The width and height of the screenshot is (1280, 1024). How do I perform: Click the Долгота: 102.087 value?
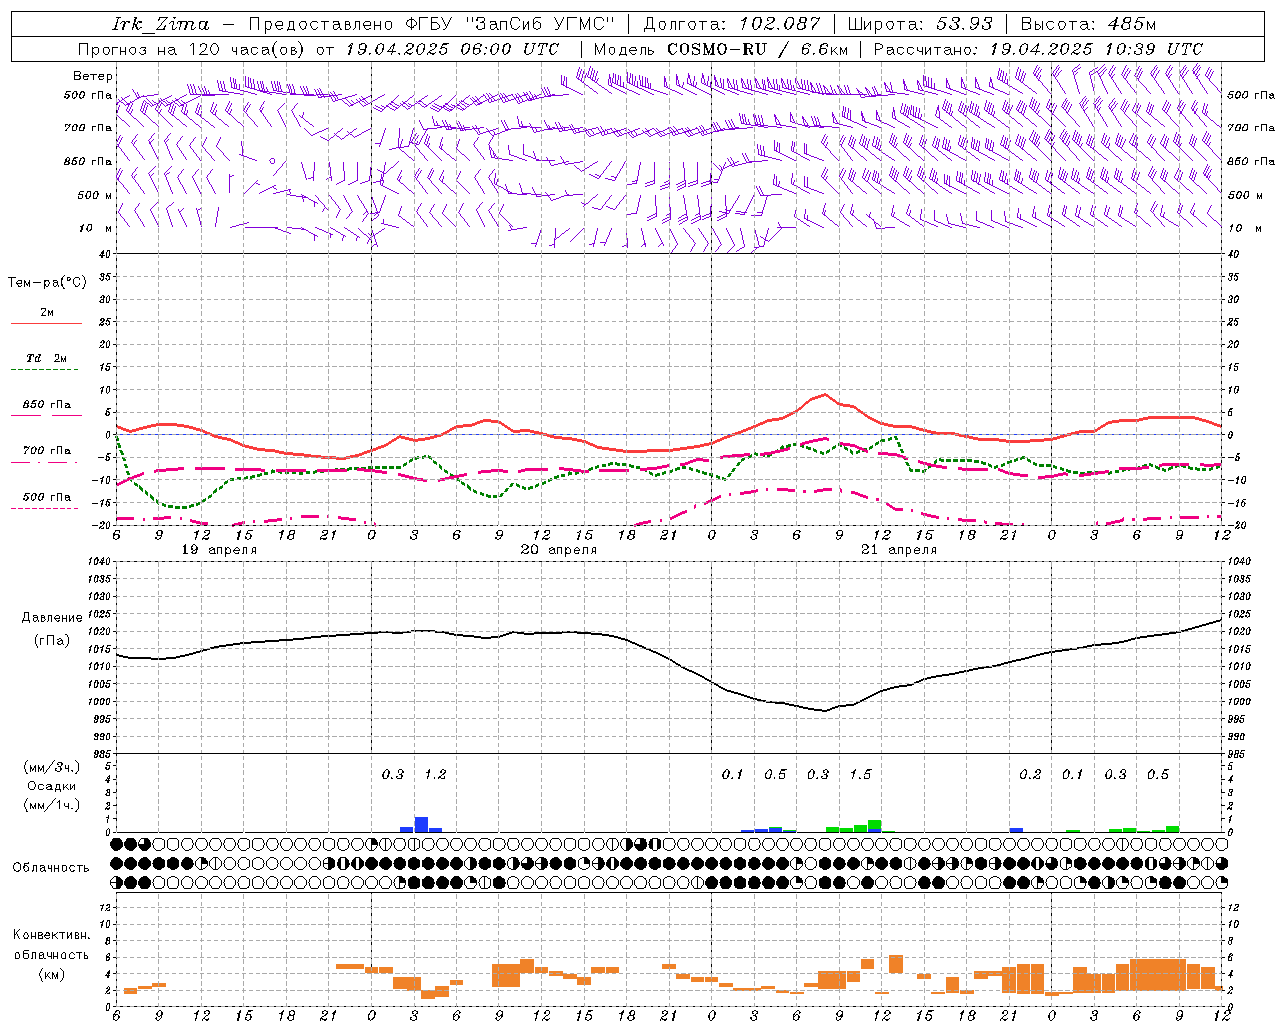(732, 24)
